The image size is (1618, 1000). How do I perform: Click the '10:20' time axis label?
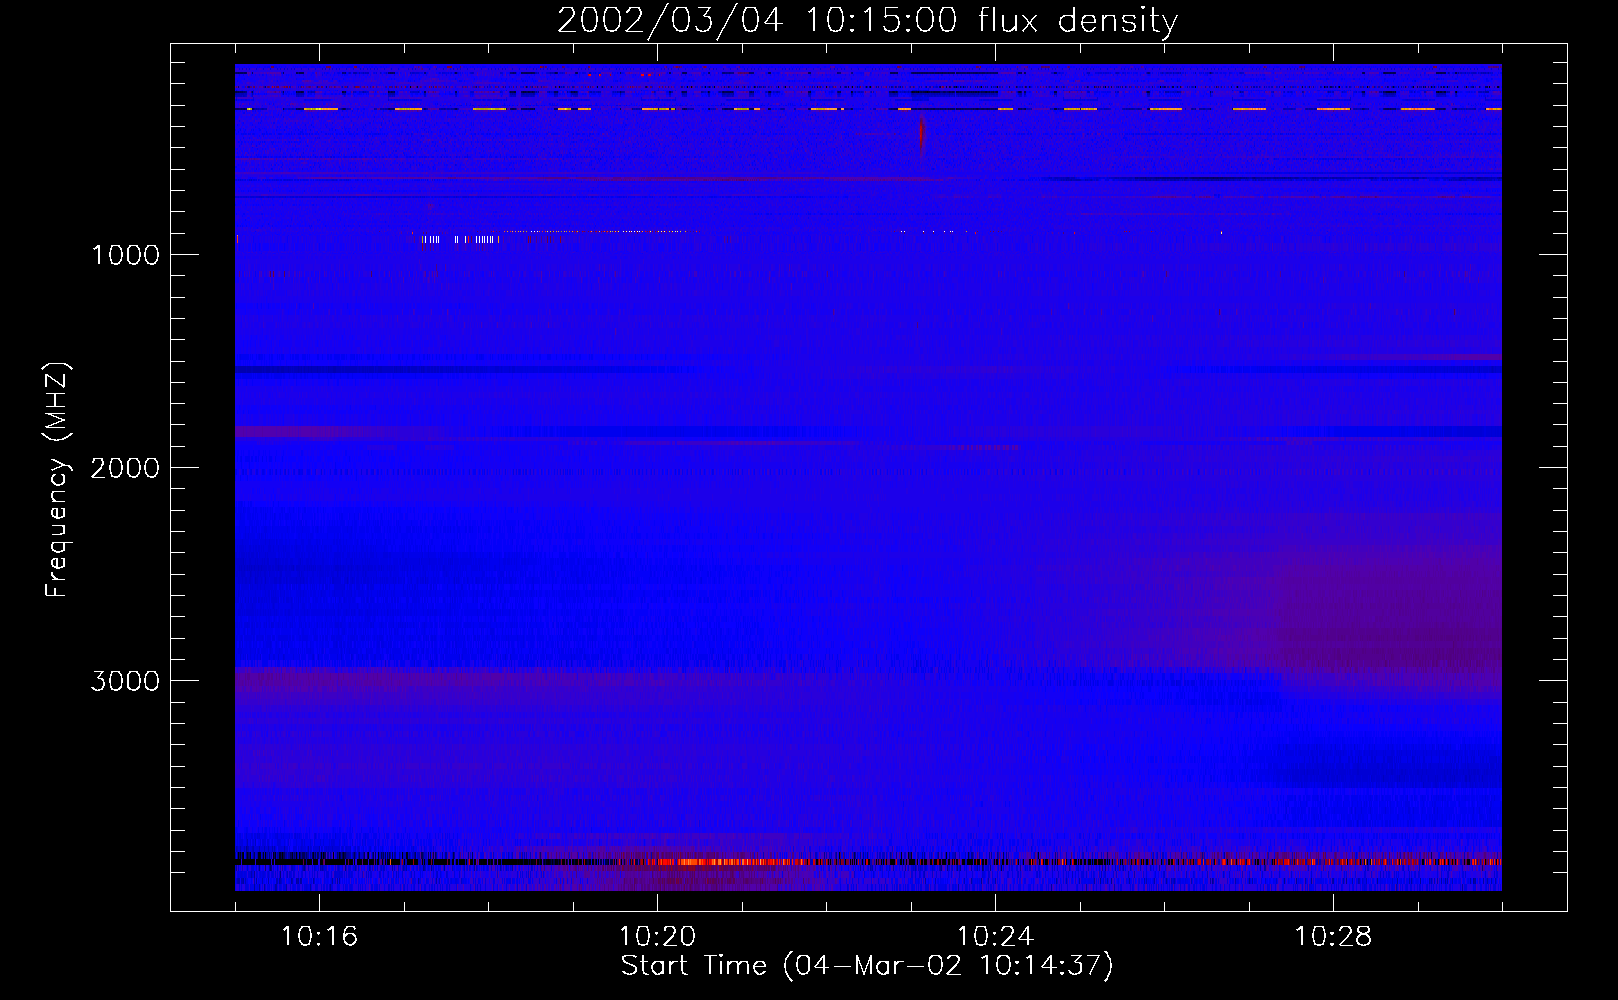pyautogui.click(x=657, y=937)
